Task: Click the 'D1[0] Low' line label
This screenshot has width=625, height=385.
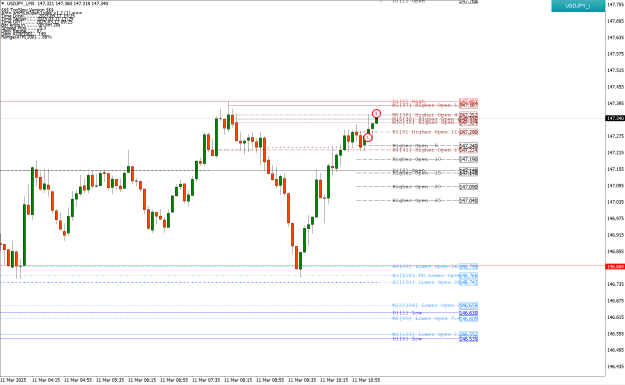Action: (x=407, y=339)
